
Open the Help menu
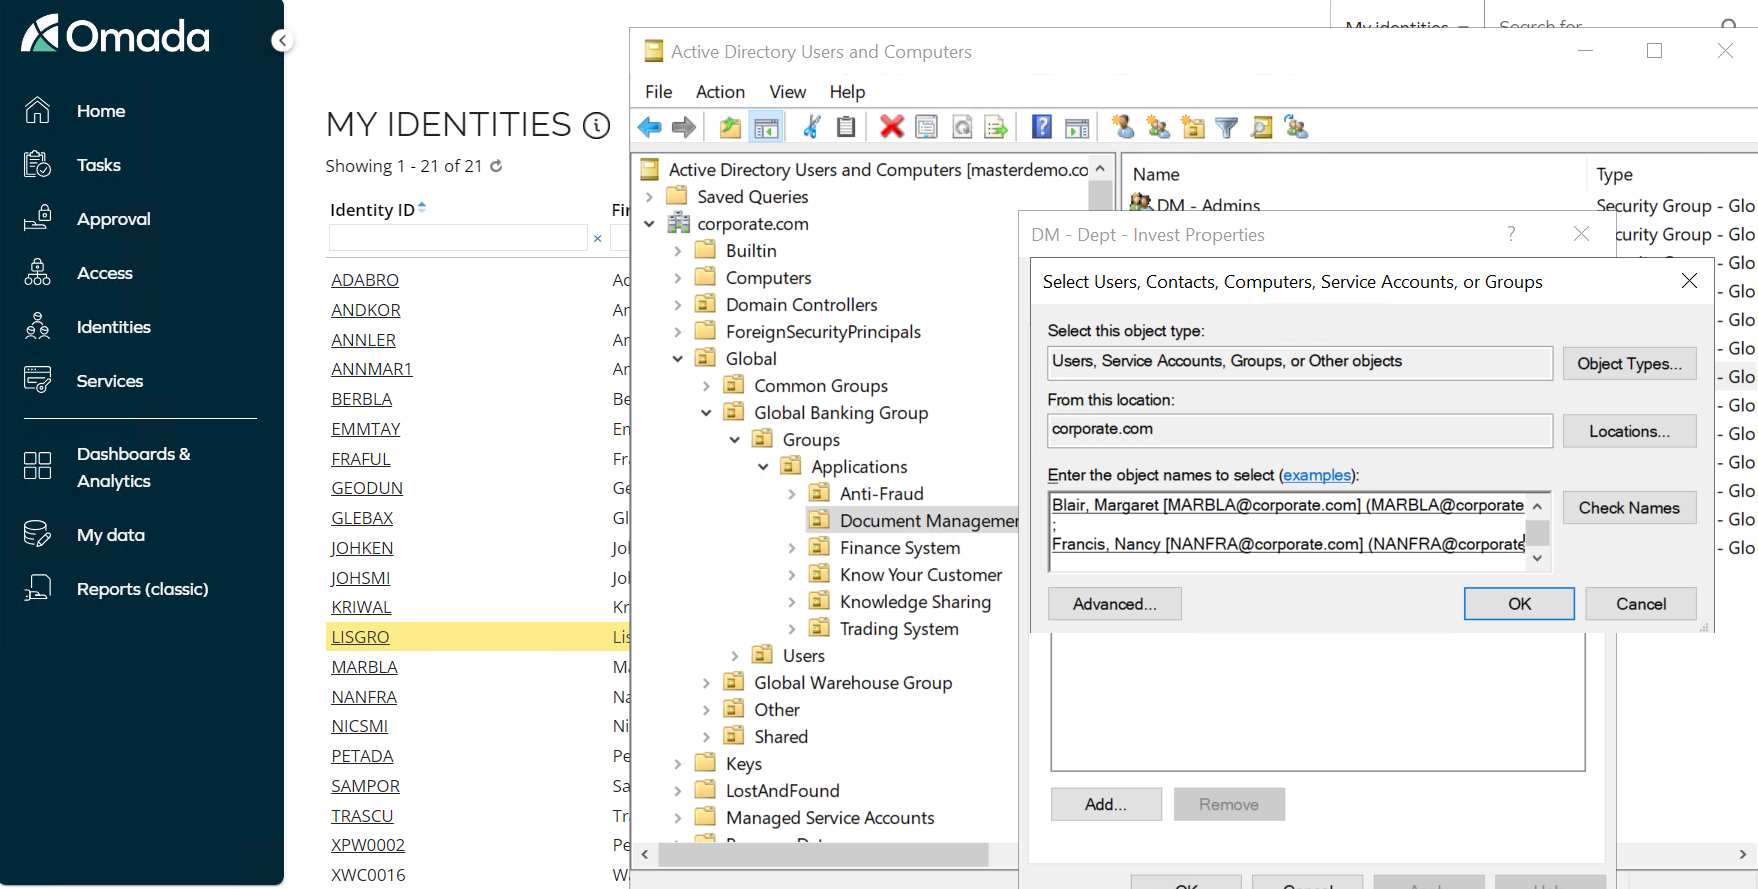pos(847,92)
